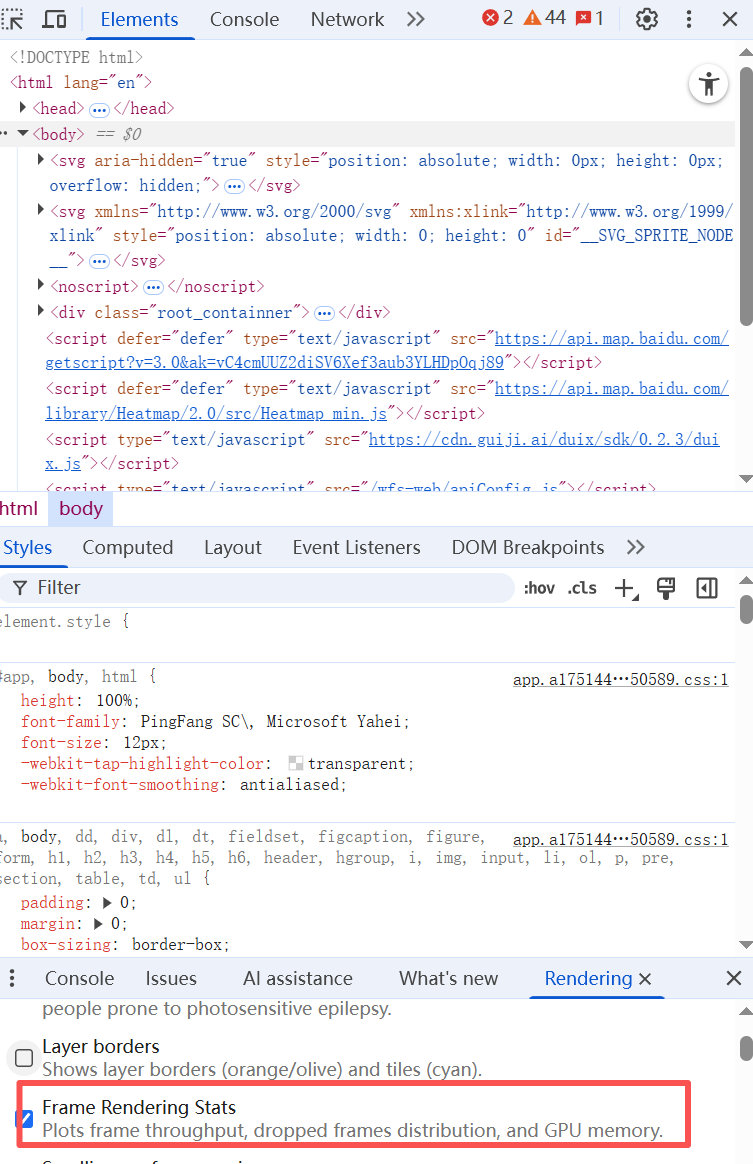Screen dimensions: 753x1164
Task: Toggle the .cls classes button
Action: point(582,588)
